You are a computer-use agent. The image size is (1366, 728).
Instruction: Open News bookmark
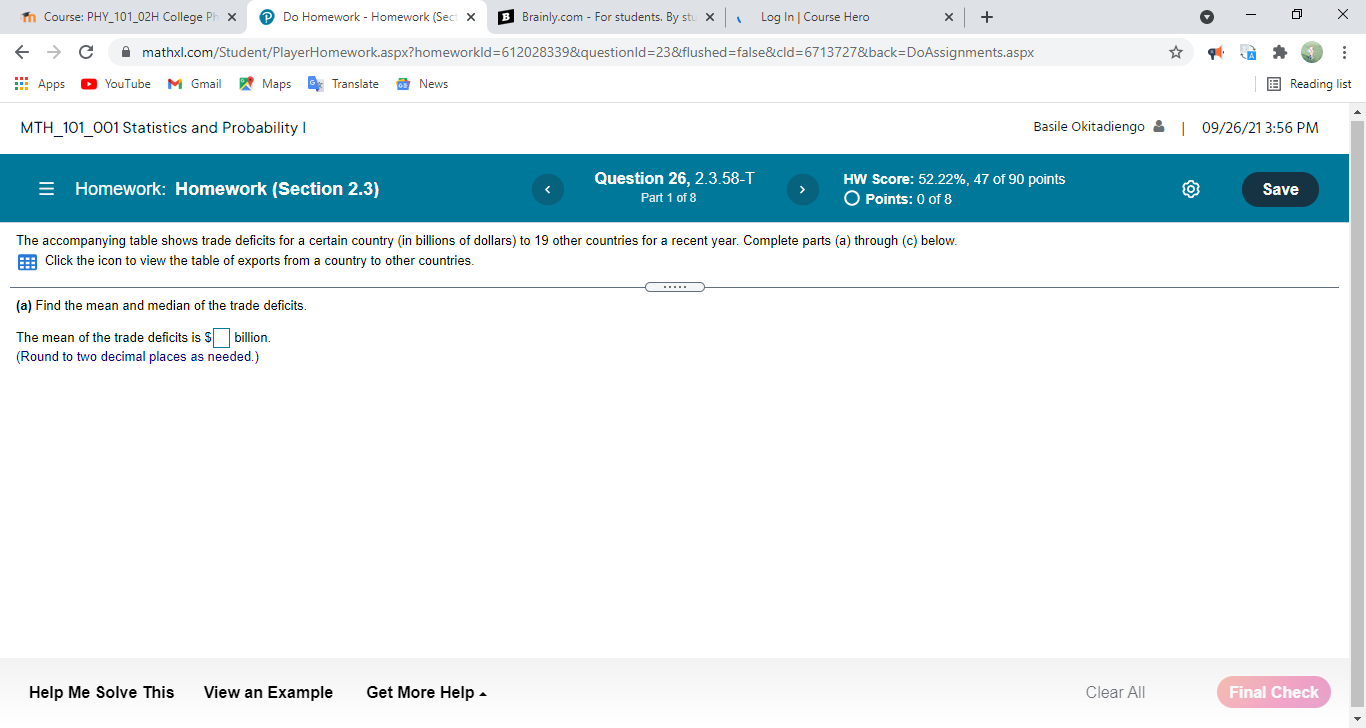[422, 84]
